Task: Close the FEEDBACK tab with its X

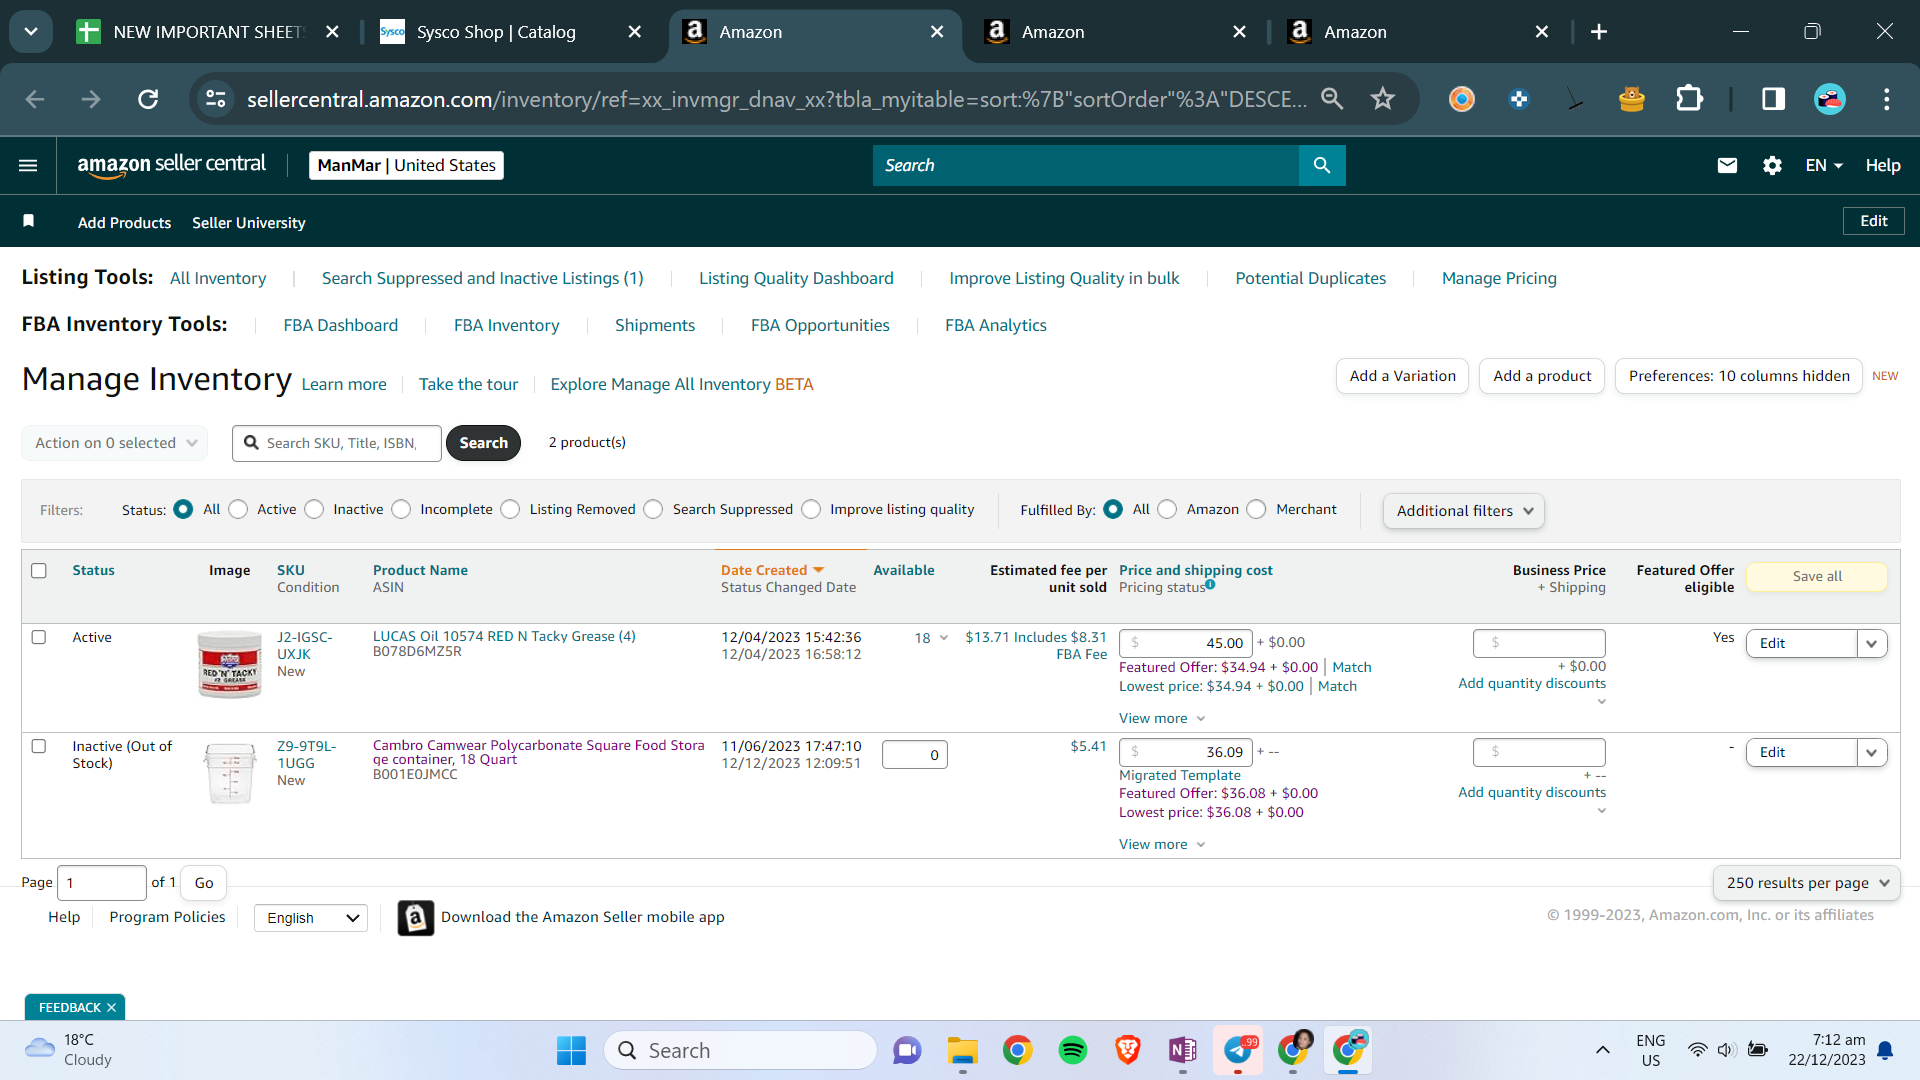Action: [x=111, y=1007]
